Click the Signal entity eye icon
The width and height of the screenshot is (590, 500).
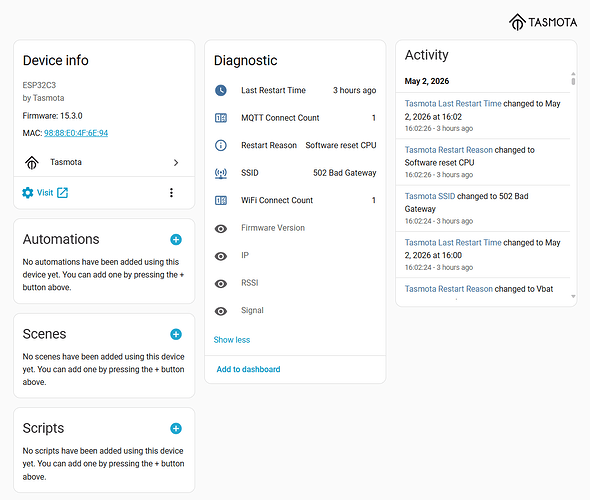coord(221,311)
